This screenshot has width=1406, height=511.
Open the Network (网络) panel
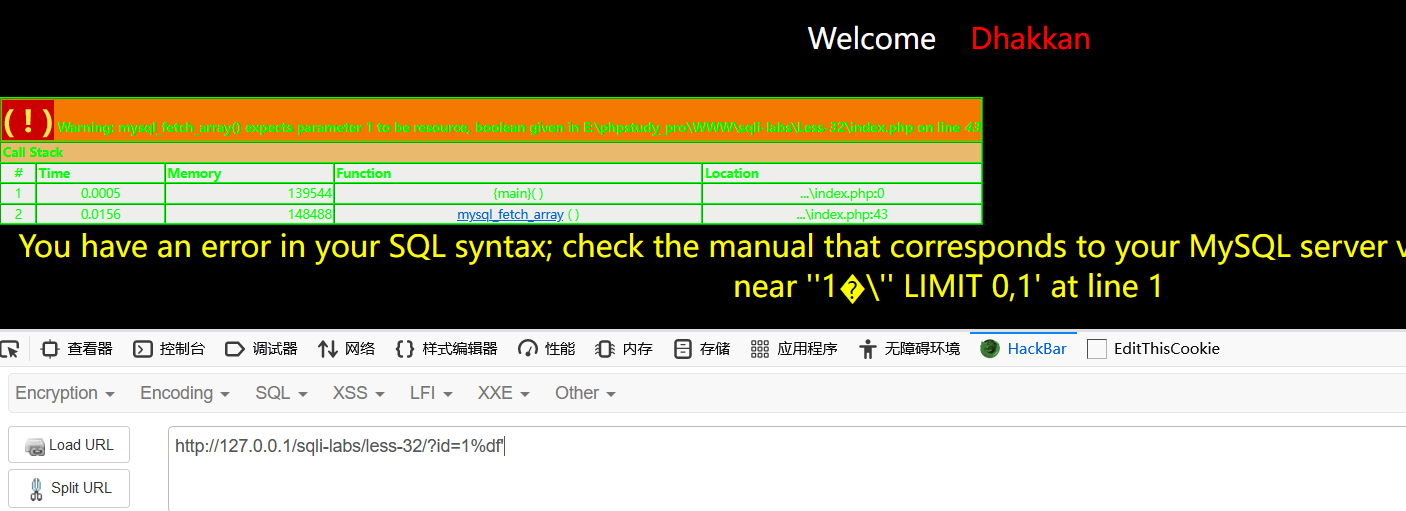[x=346, y=349]
